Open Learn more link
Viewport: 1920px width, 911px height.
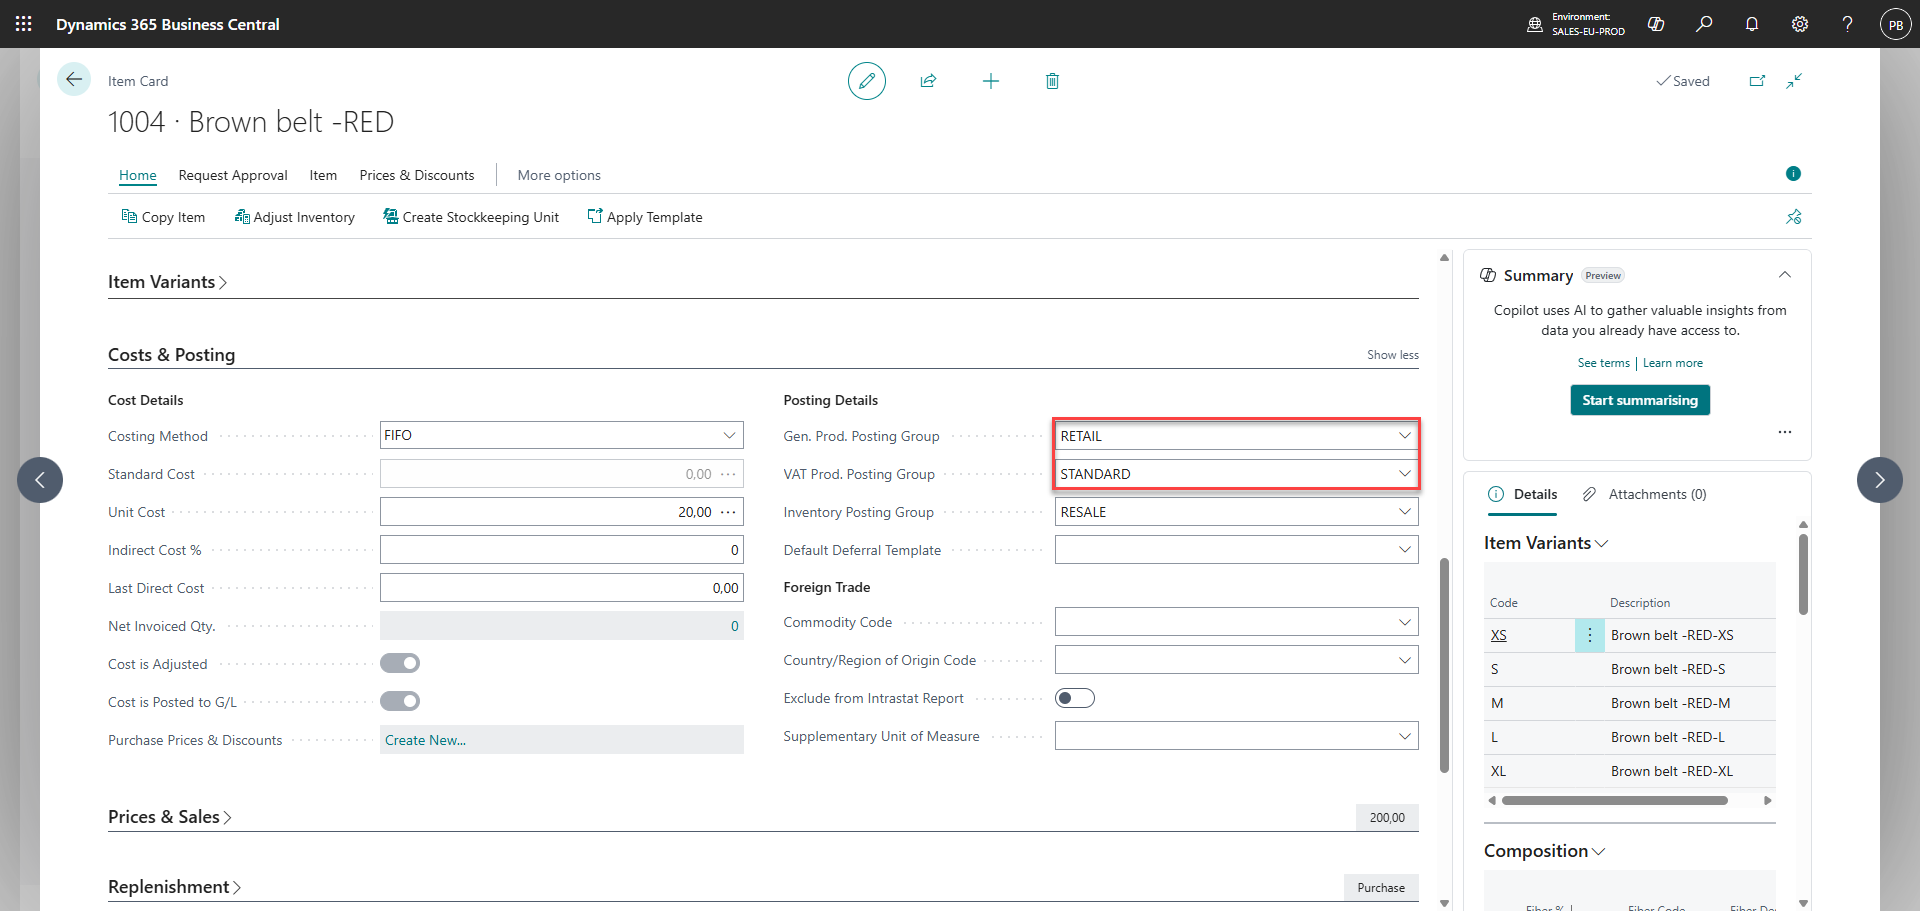pyautogui.click(x=1673, y=363)
